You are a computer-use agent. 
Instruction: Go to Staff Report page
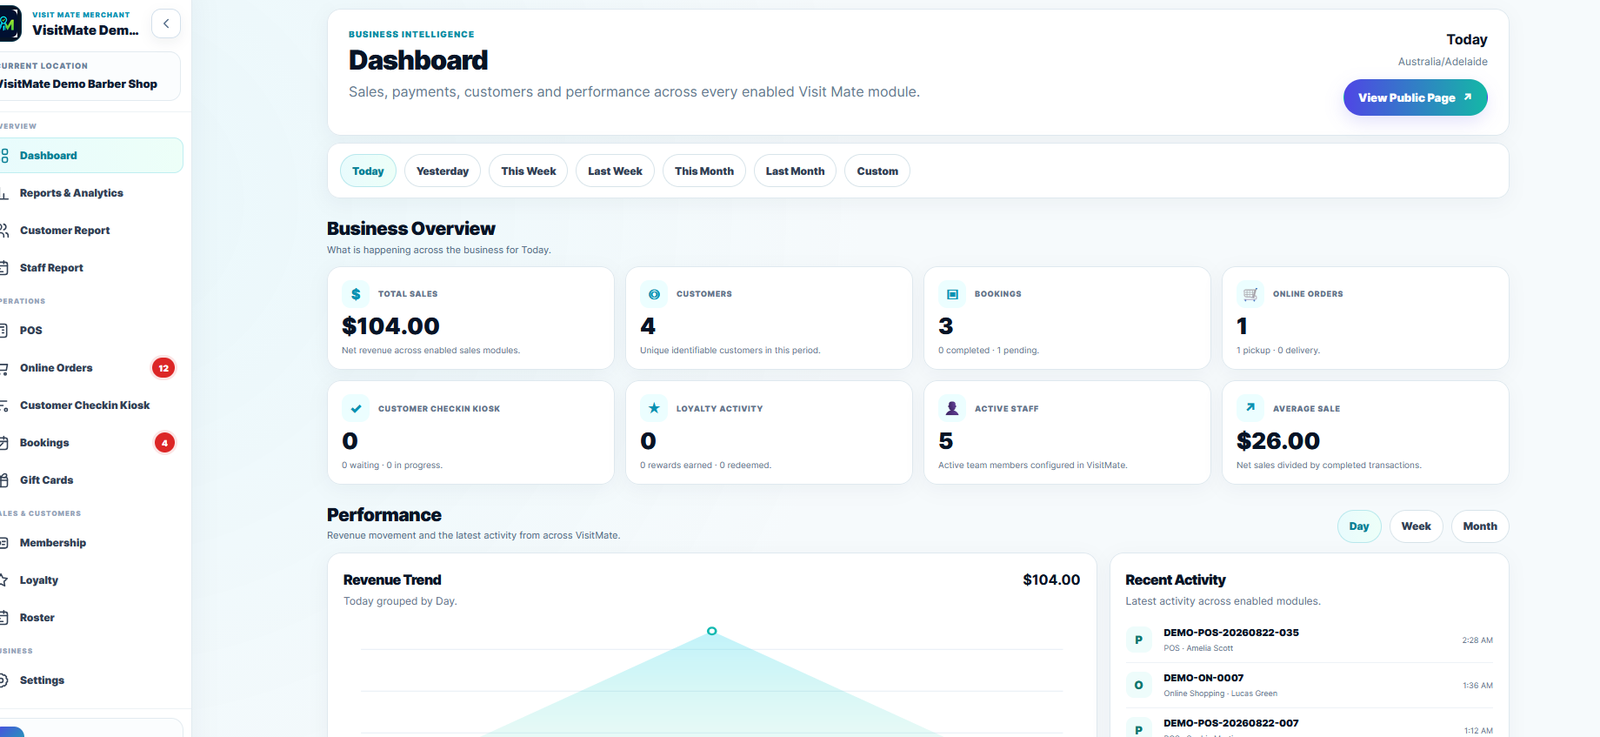click(x=90, y=268)
